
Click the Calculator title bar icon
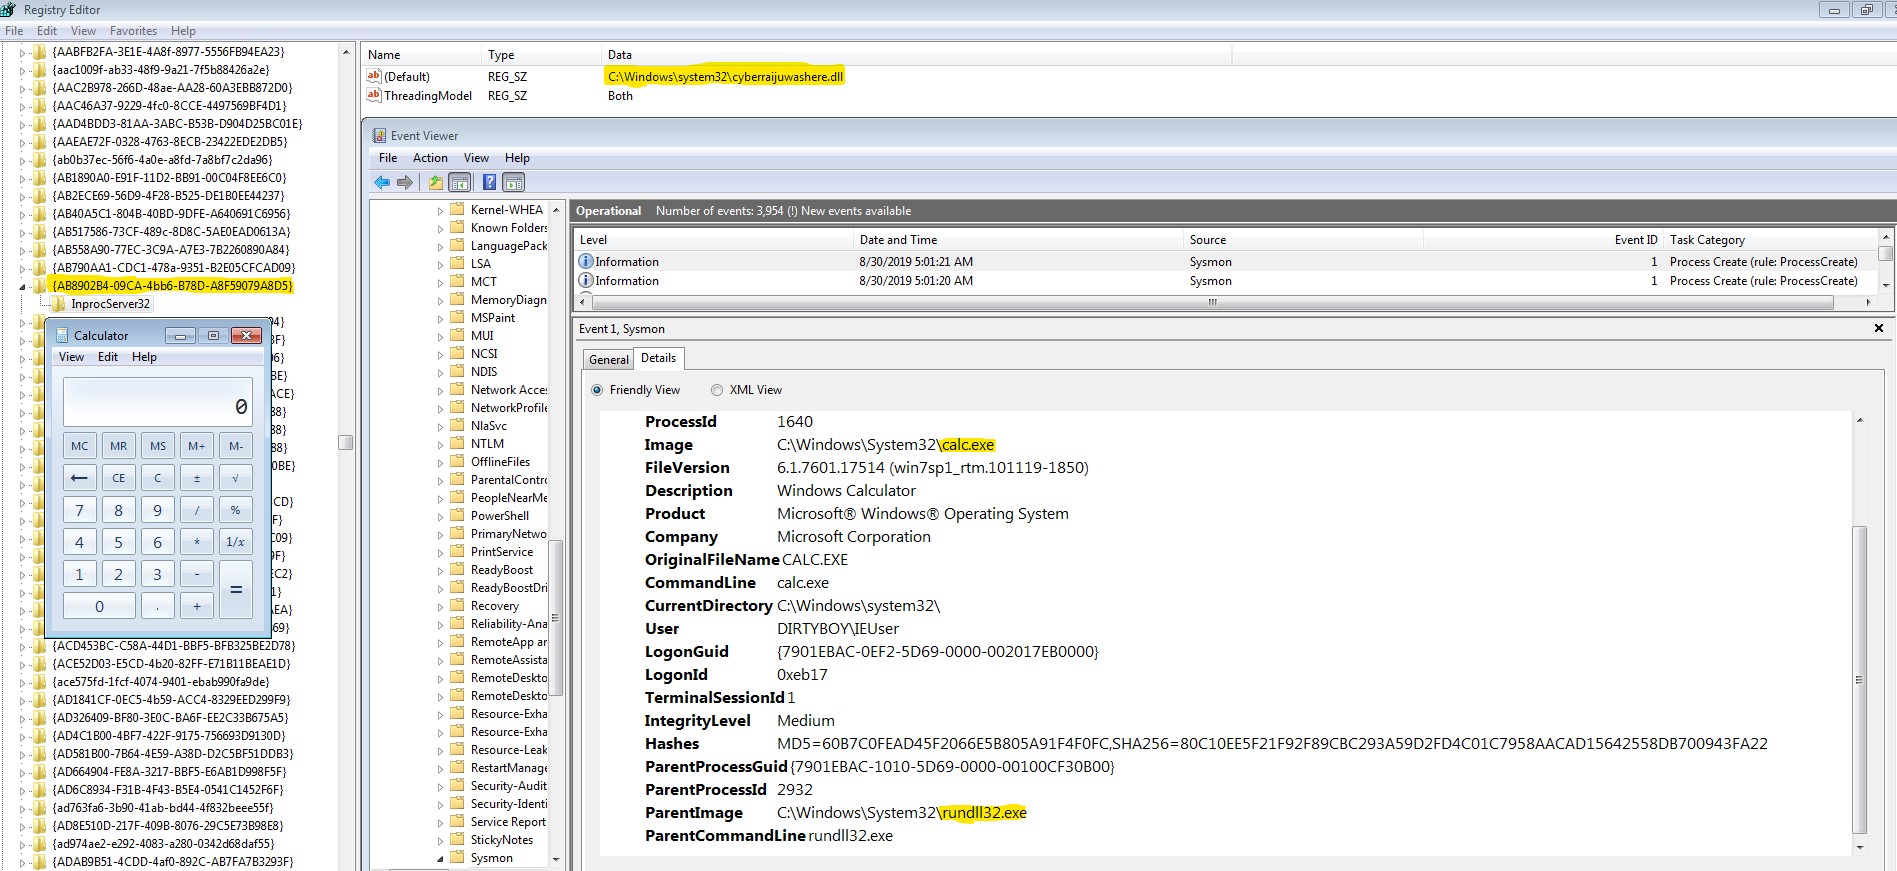(61, 335)
